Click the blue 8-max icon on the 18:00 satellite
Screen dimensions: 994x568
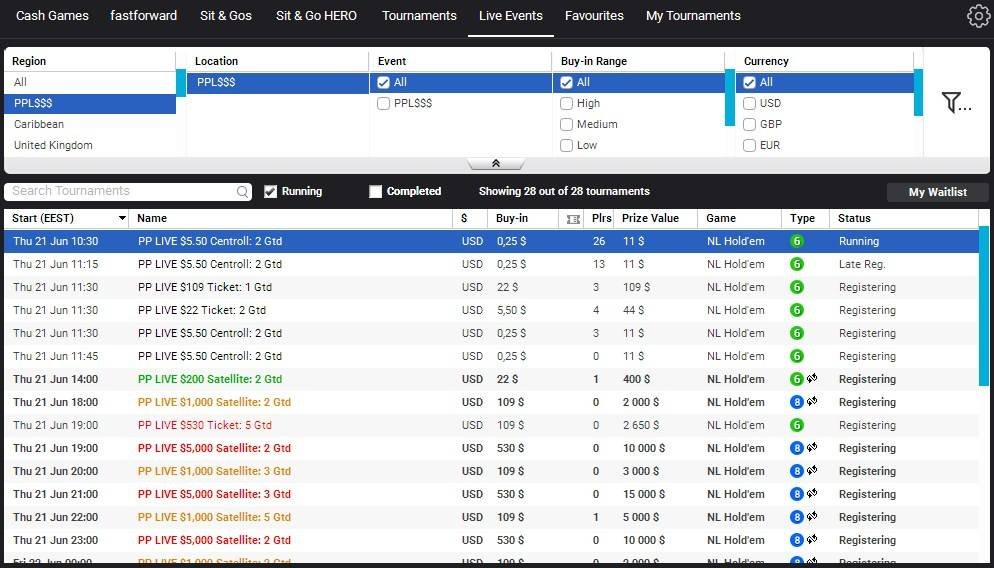pyautogui.click(x=797, y=402)
